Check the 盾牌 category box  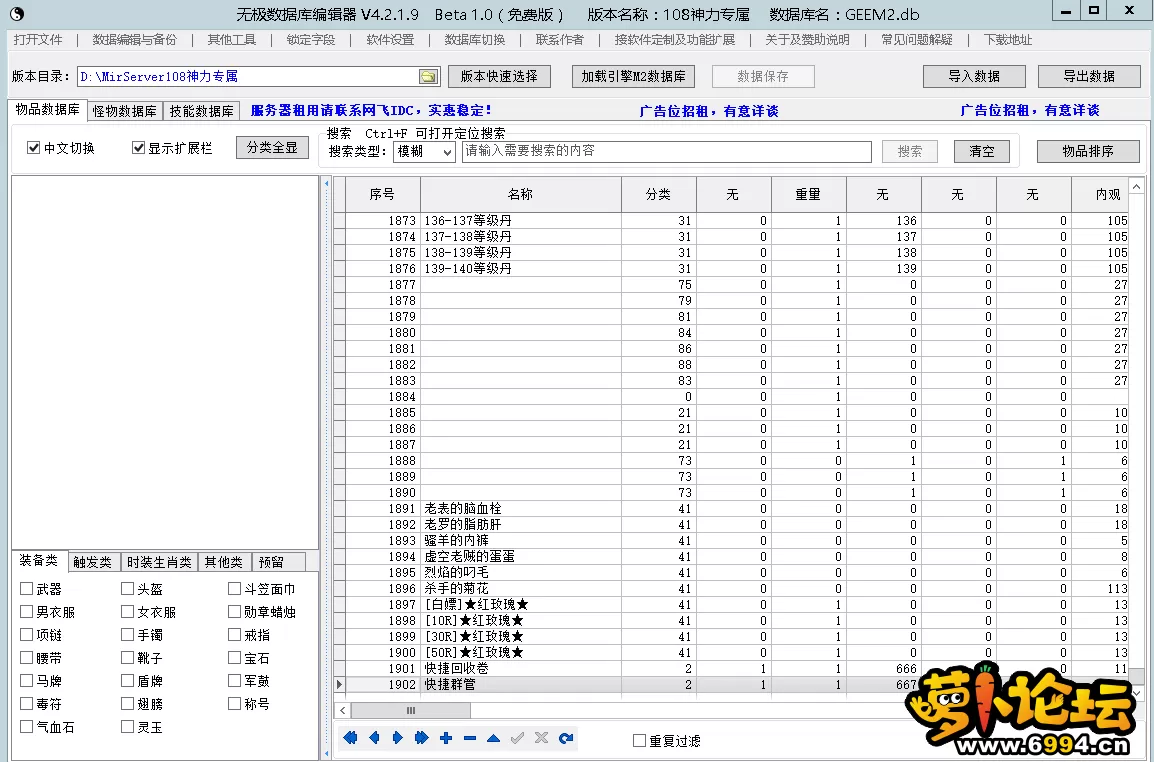pos(127,680)
